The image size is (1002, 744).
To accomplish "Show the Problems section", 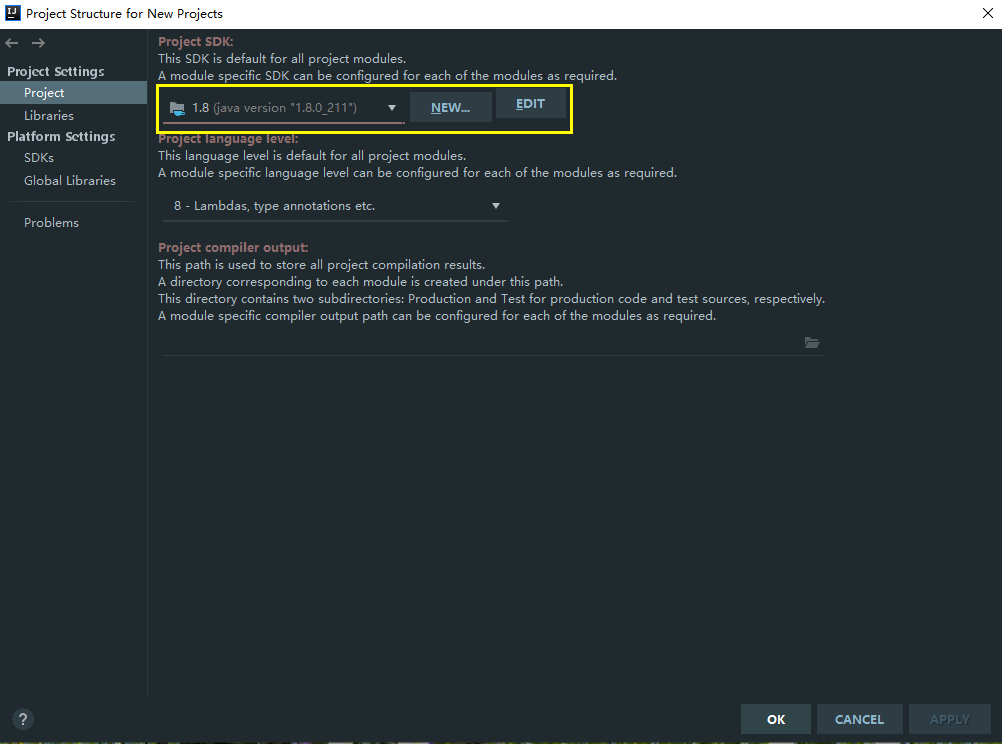I will pos(51,223).
